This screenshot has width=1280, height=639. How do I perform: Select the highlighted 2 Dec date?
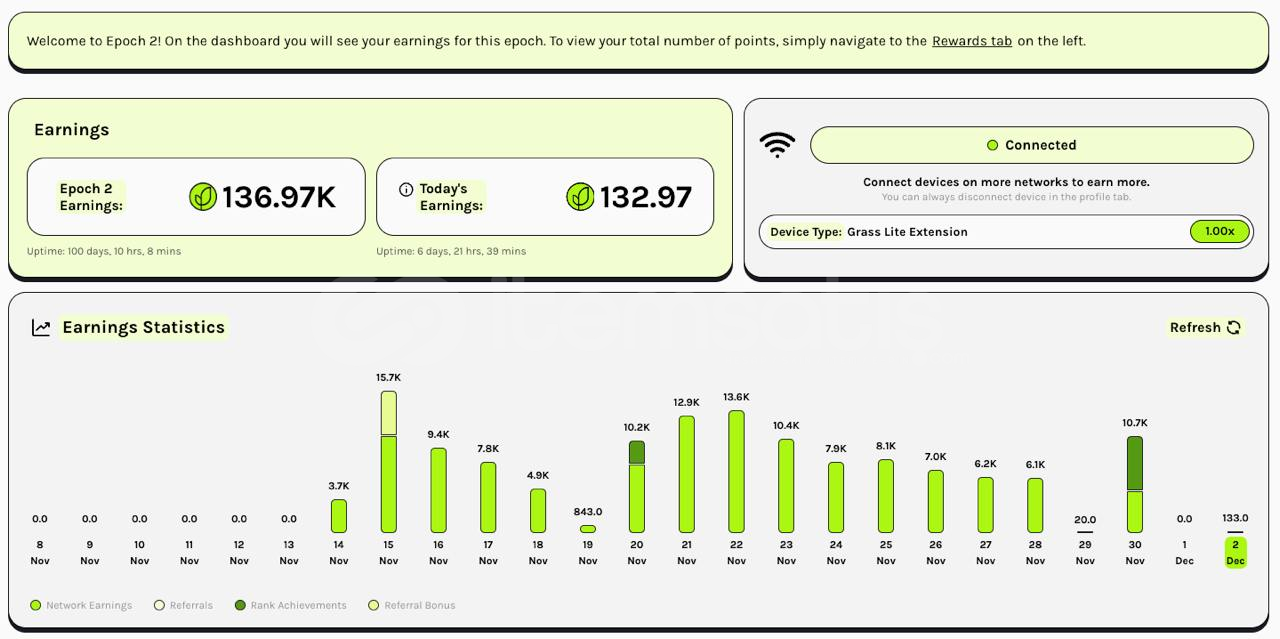(x=1235, y=553)
